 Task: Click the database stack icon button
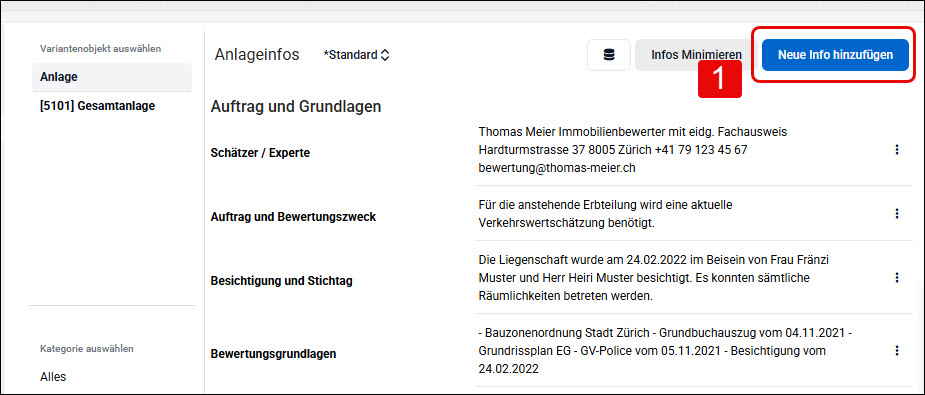coord(609,55)
